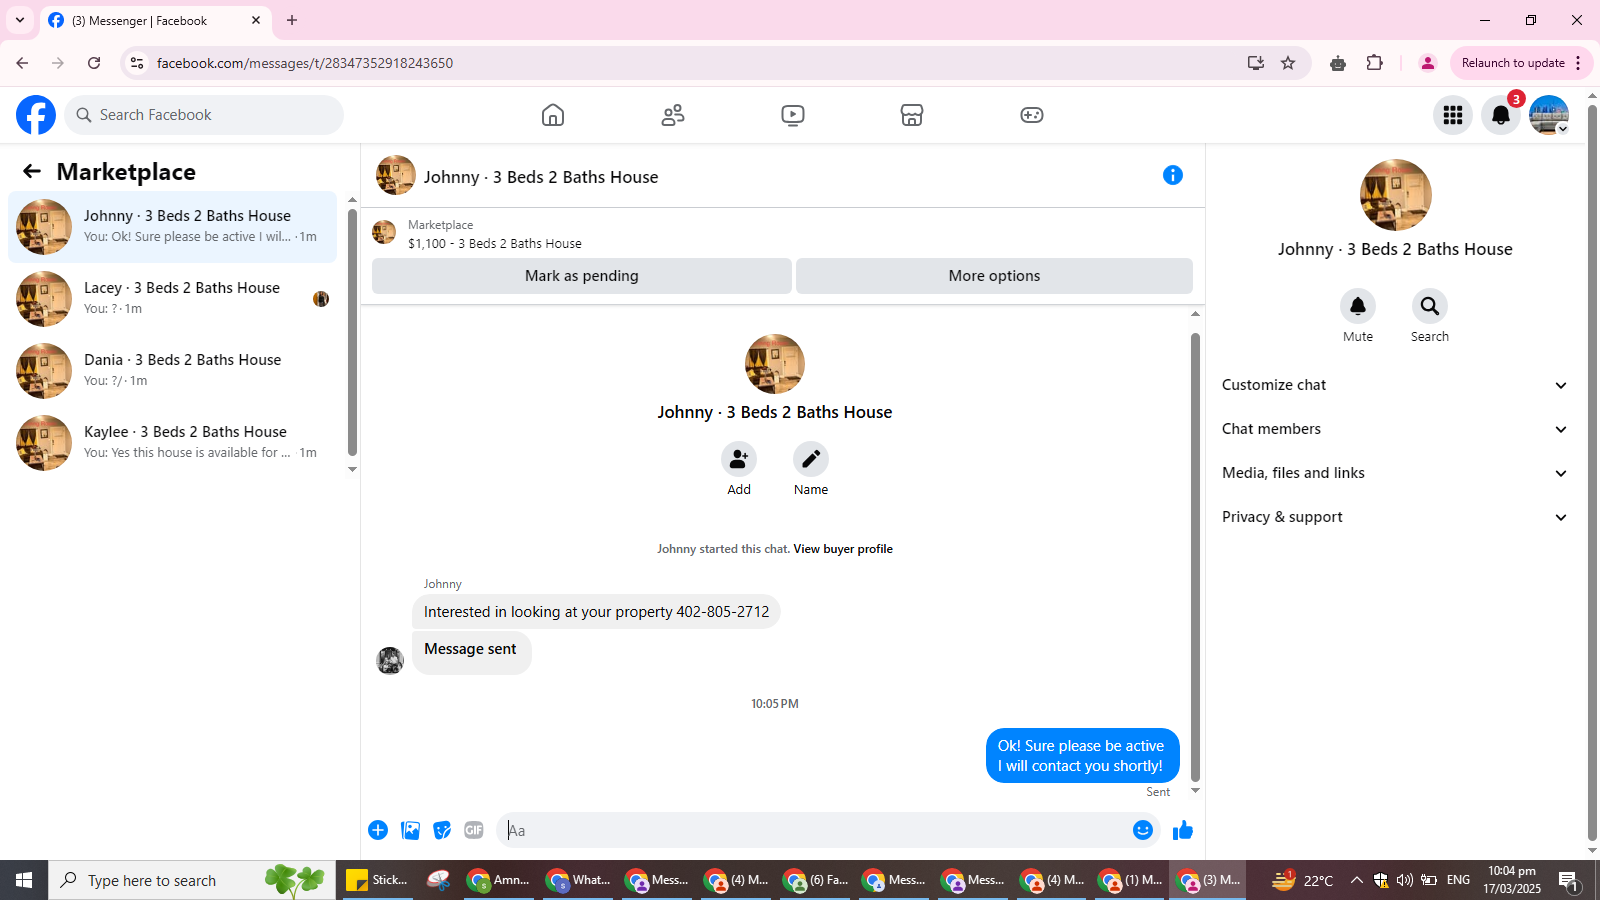Open the Chrome tab search dropdown
The height and width of the screenshot is (900, 1600).
[x=20, y=20]
